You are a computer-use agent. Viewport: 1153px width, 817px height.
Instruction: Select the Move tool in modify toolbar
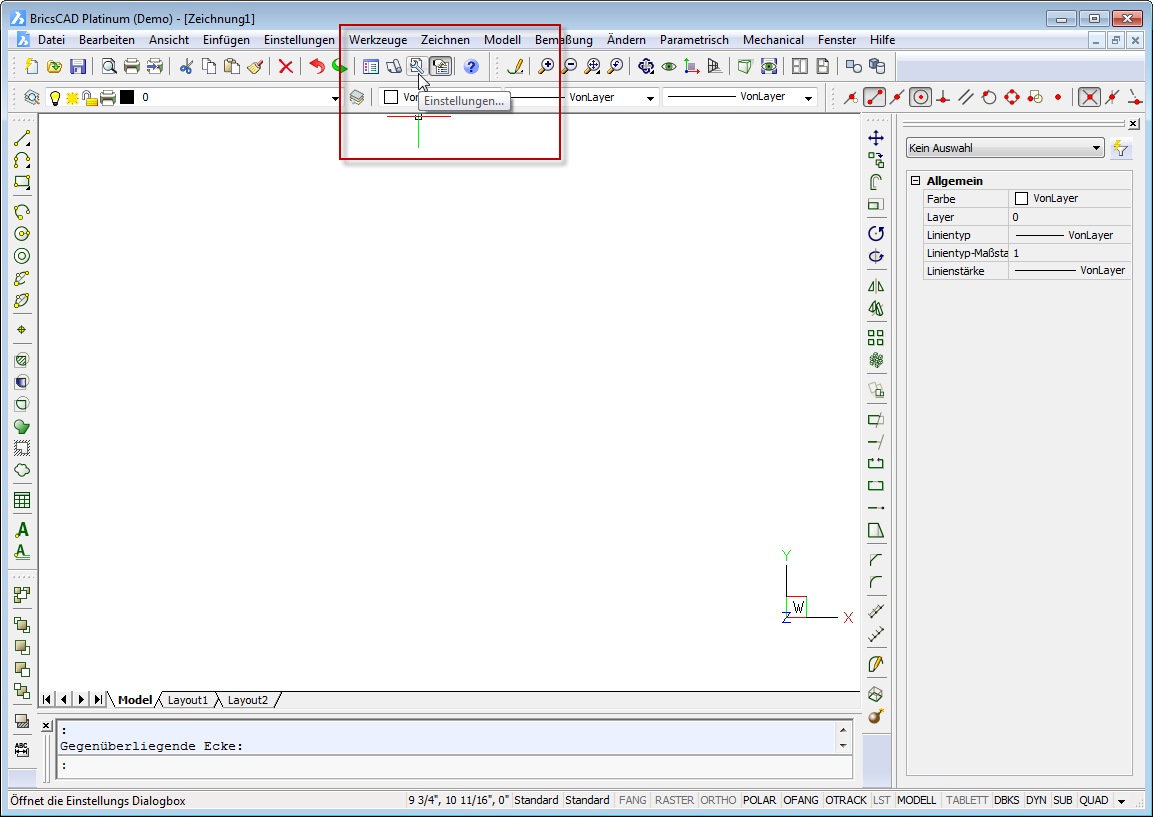point(876,138)
